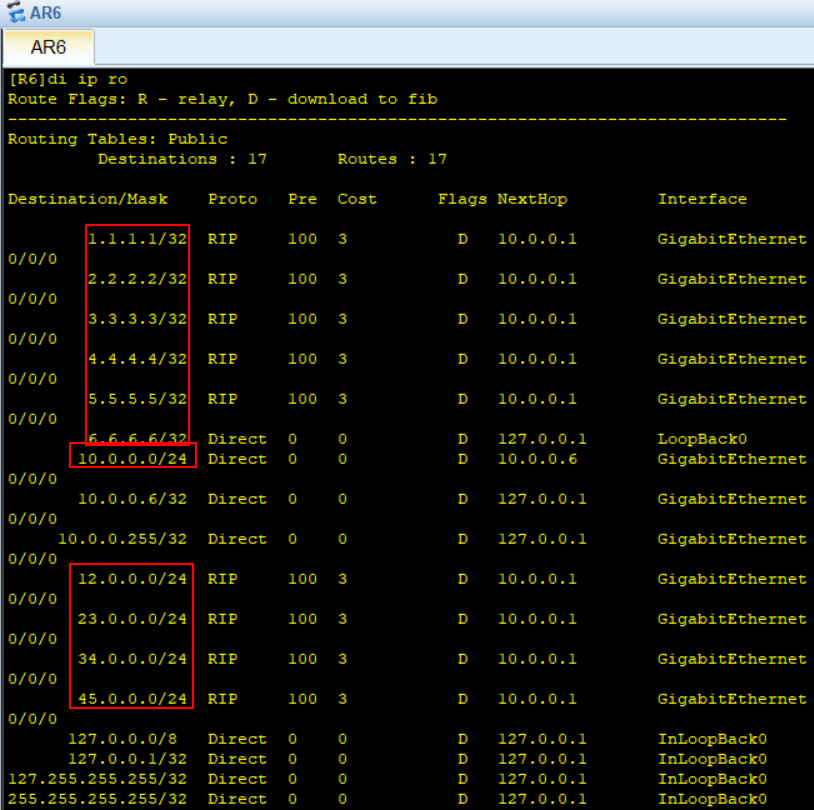Click destination 5.5.5.5/32
Screen dimensions: 814x810
pyautogui.click(x=138, y=399)
